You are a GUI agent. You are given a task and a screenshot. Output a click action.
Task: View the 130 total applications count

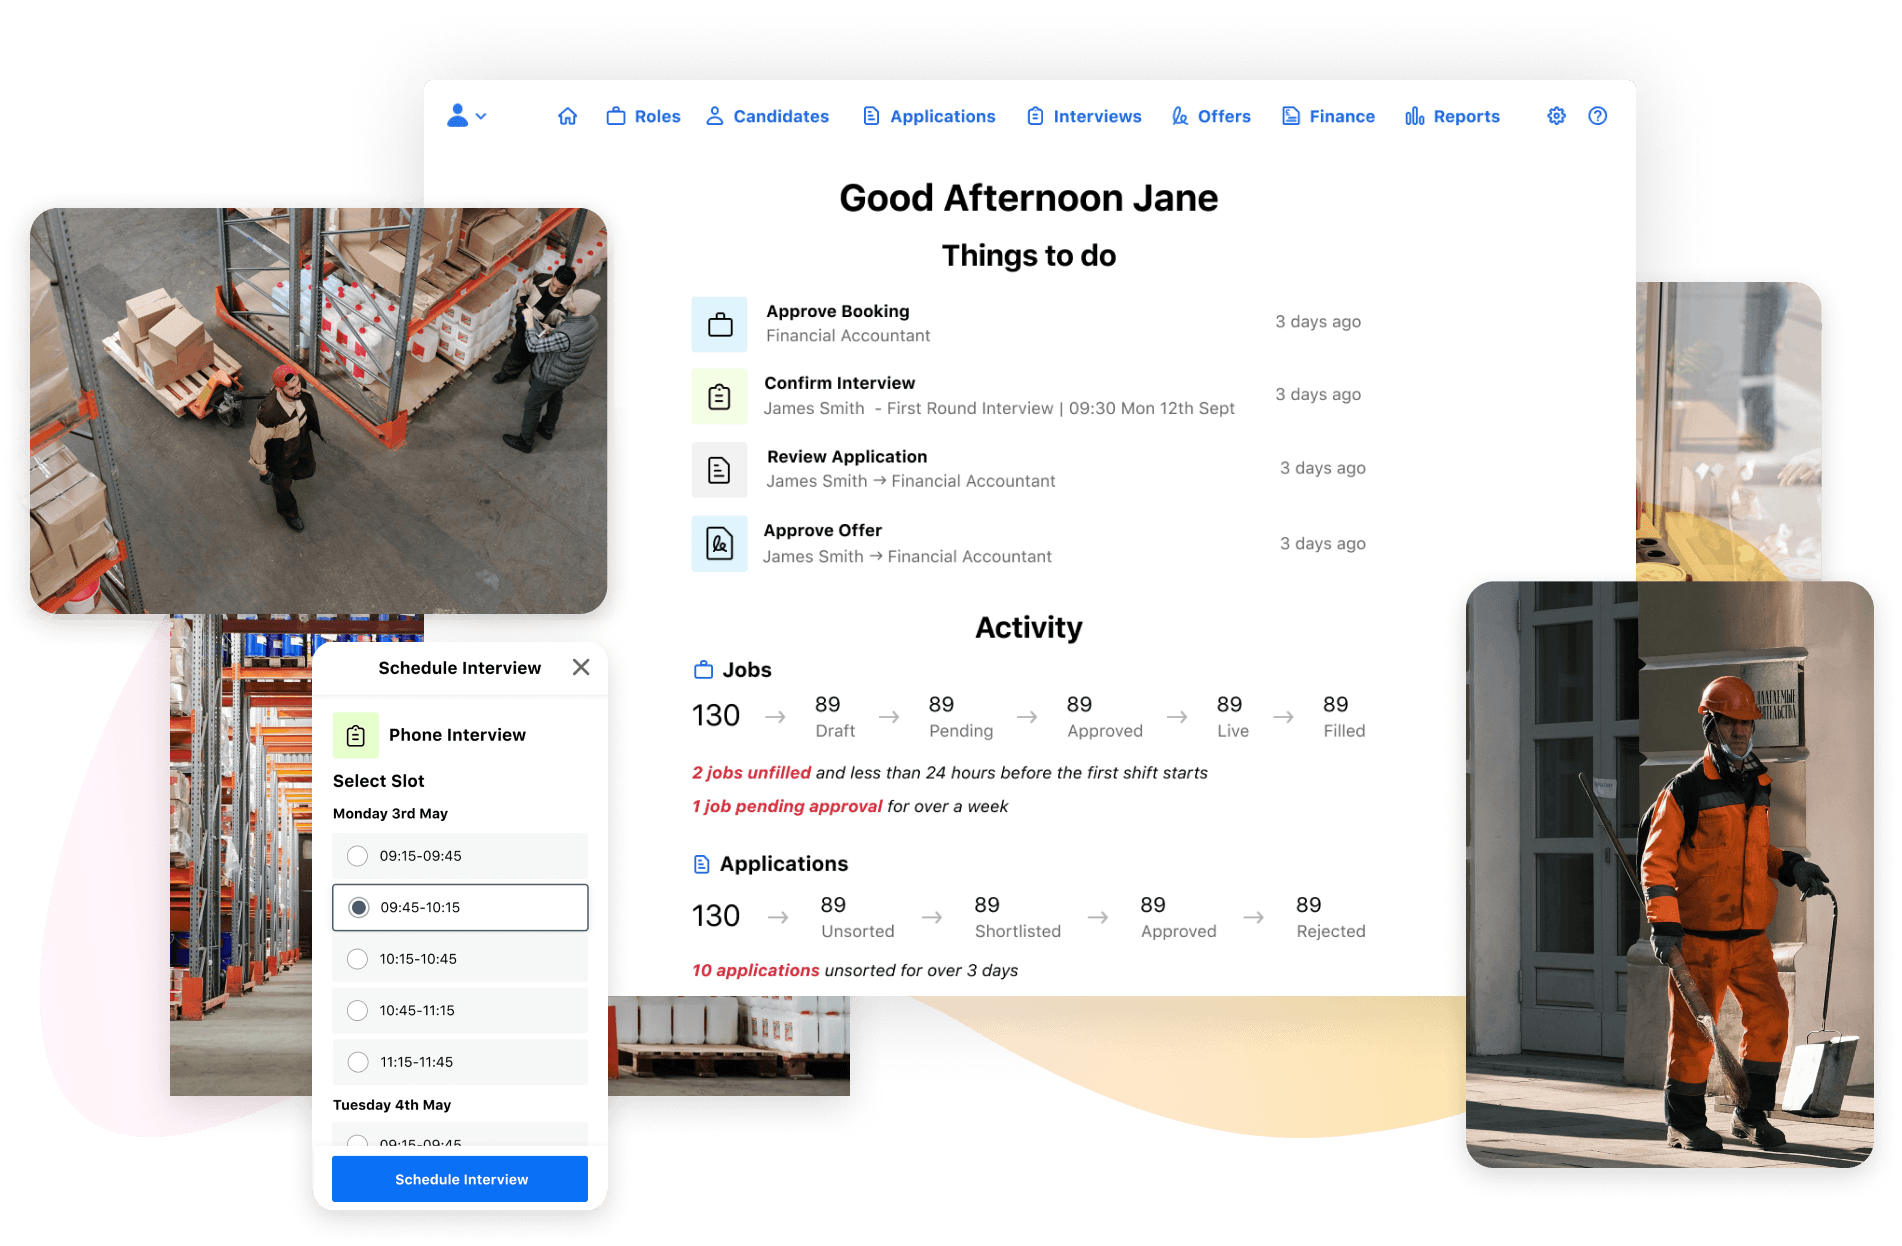pos(716,916)
